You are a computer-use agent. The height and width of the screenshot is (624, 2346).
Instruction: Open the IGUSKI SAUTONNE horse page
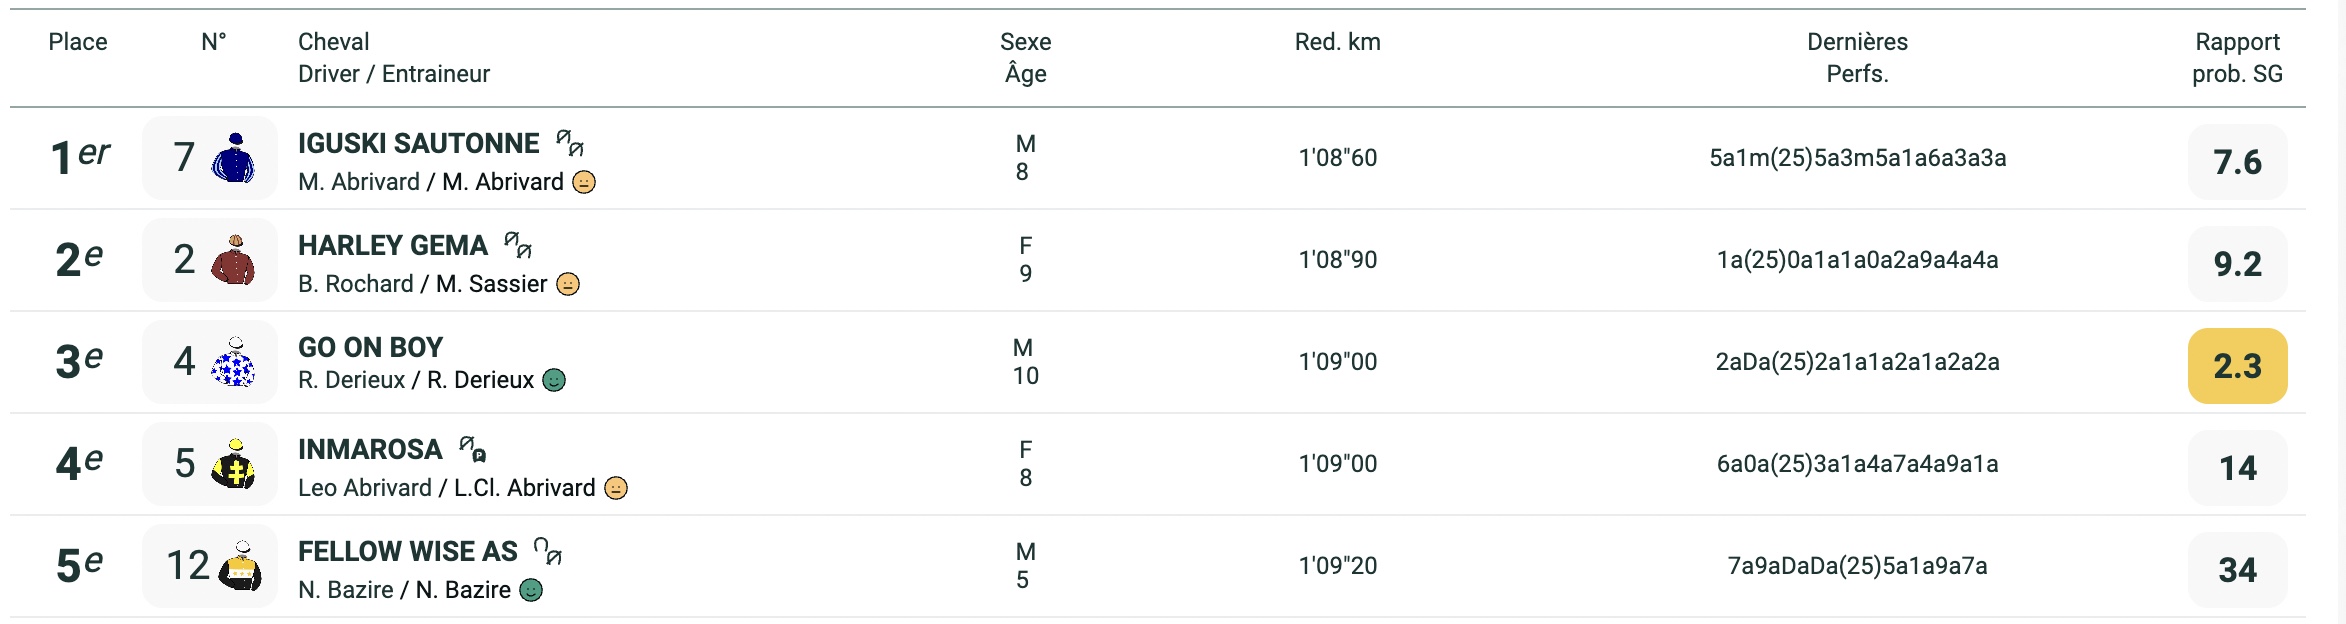(418, 143)
